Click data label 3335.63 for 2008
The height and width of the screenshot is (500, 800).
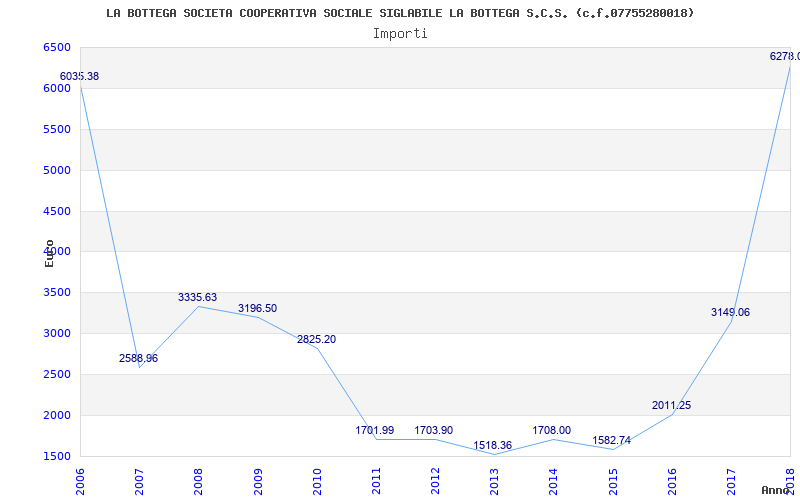click(197, 297)
